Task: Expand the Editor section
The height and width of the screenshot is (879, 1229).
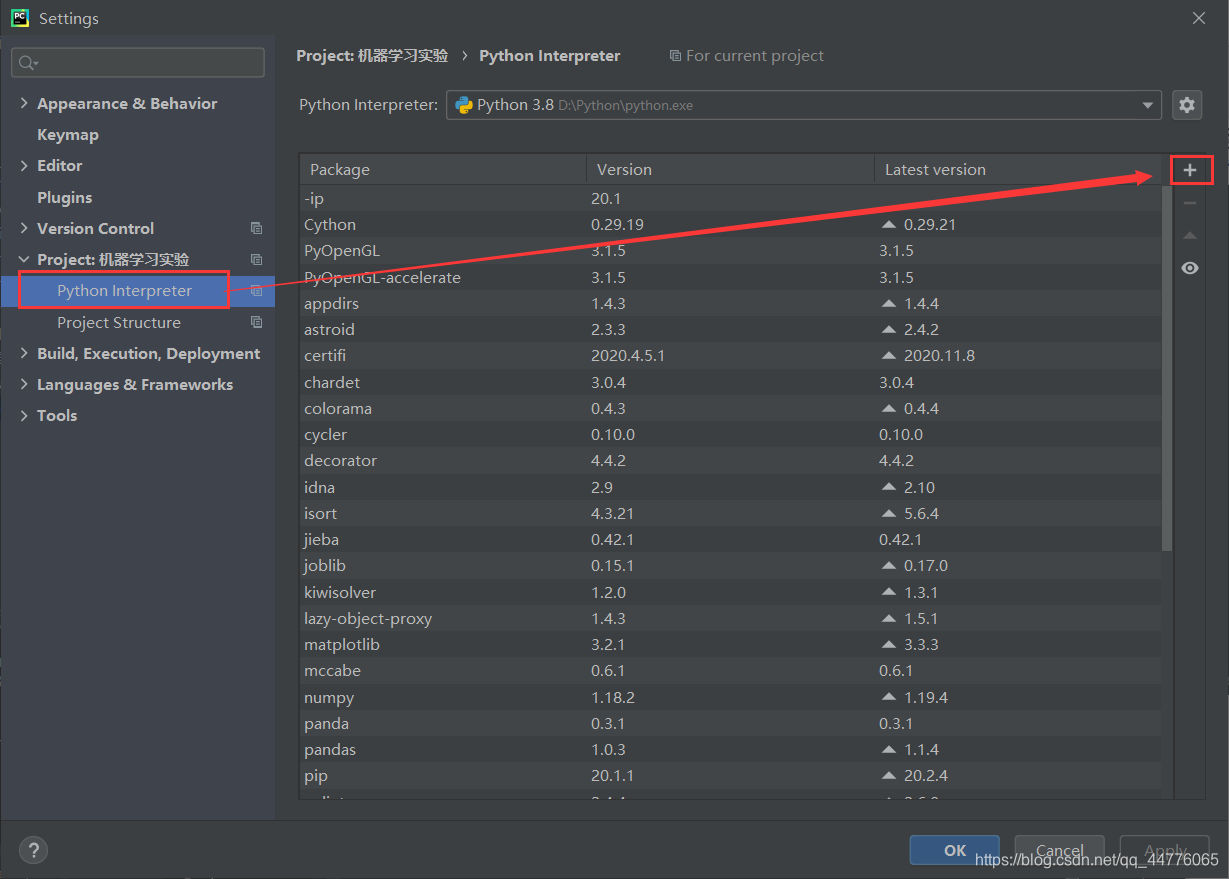Action: pos(24,165)
